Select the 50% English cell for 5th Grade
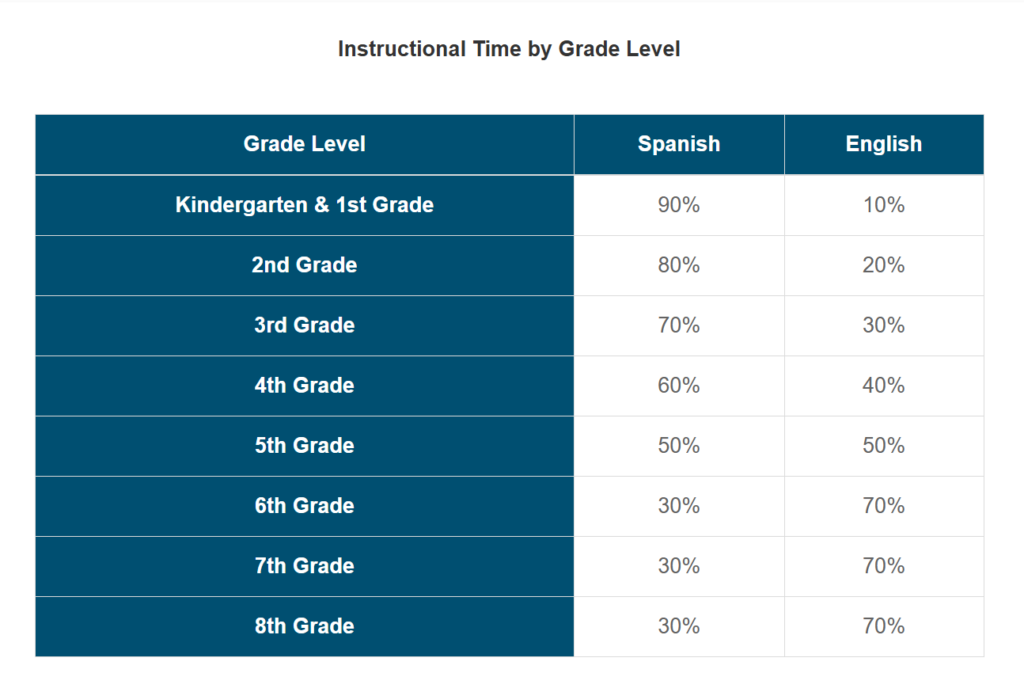The height and width of the screenshot is (692, 1024). coord(884,445)
